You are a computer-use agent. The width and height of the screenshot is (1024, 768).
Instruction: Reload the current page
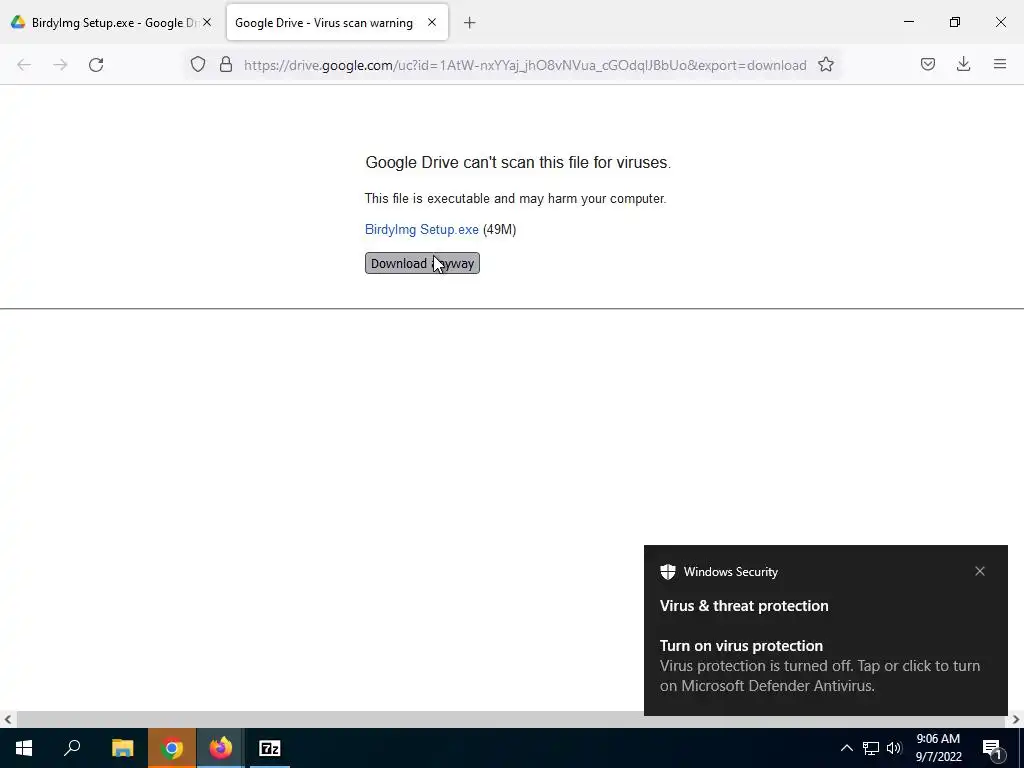[x=96, y=65]
